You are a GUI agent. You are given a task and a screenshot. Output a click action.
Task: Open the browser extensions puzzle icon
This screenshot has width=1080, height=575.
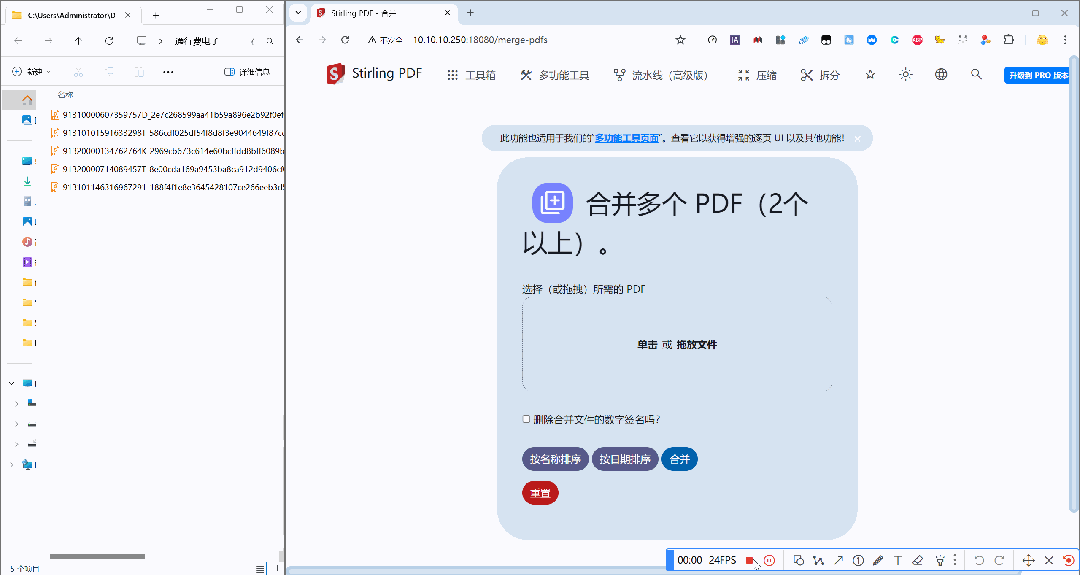(x=1009, y=40)
